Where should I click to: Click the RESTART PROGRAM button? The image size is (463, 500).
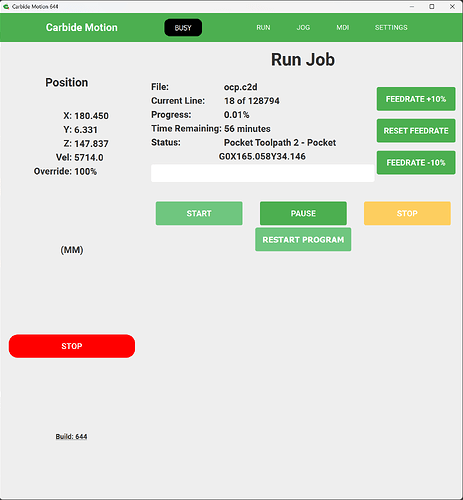(303, 240)
